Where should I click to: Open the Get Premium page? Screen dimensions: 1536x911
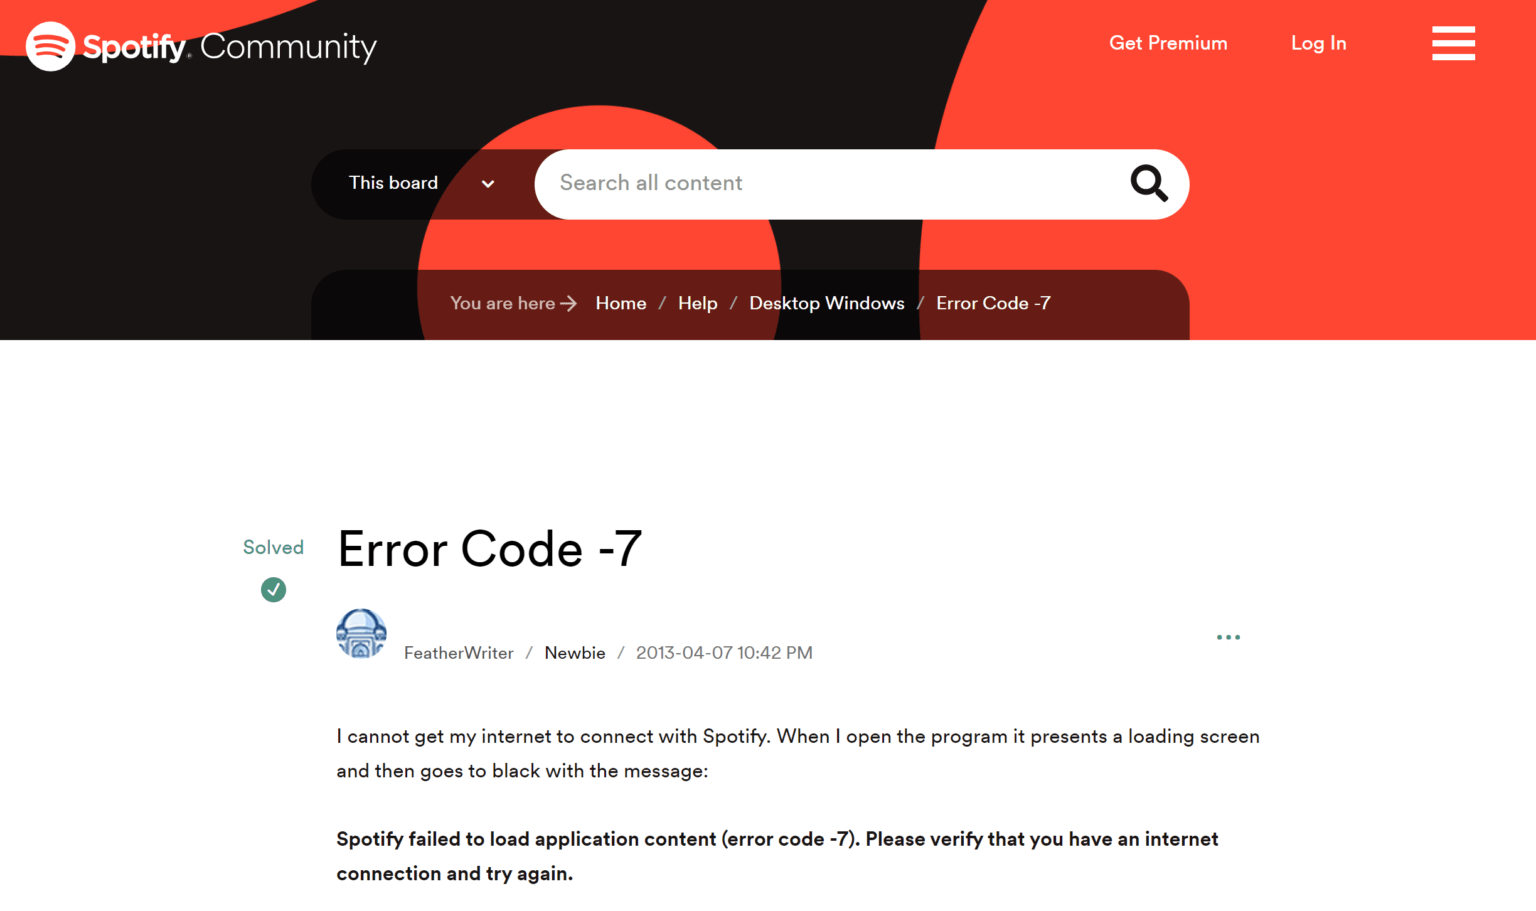point(1168,43)
